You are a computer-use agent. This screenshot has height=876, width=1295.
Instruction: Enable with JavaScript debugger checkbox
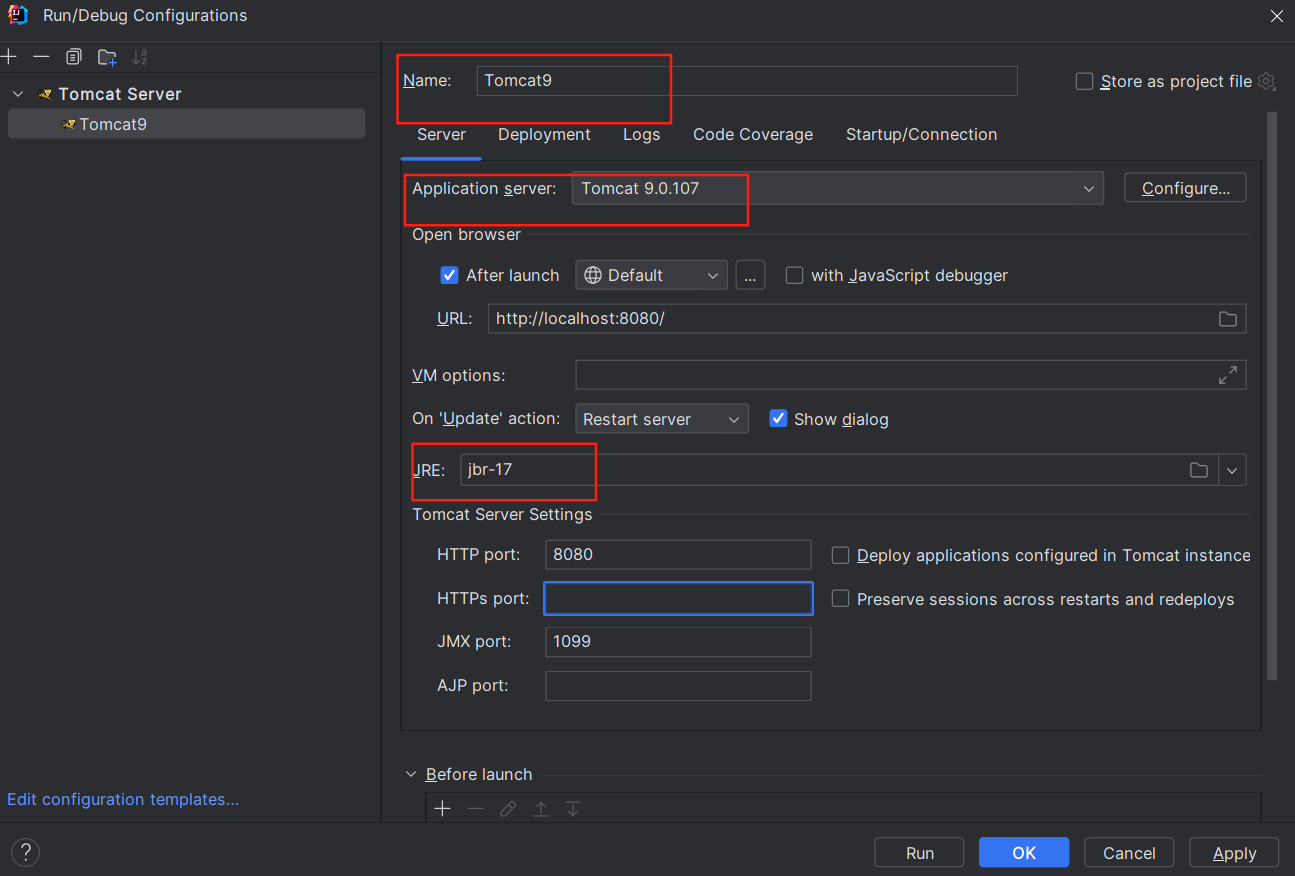coord(795,275)
